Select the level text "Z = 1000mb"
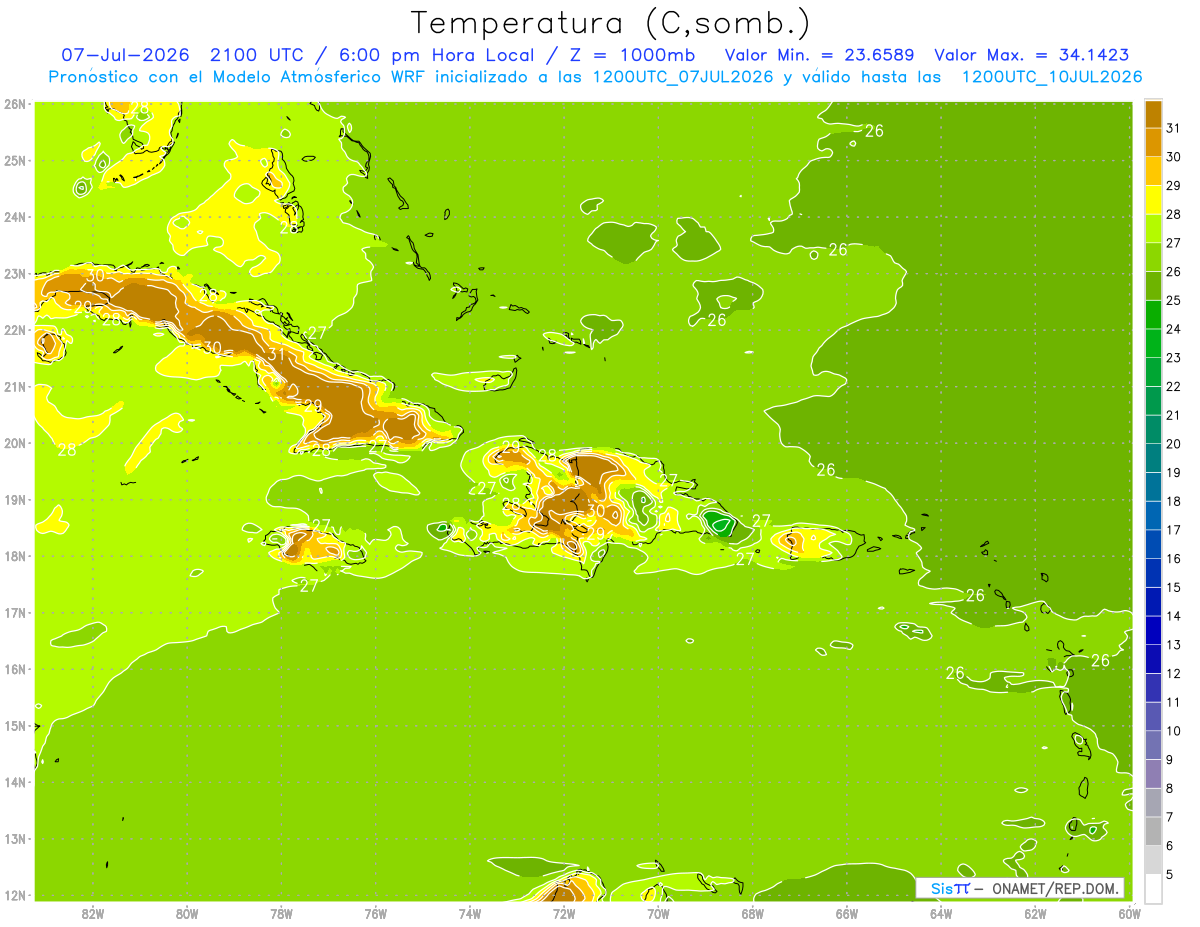 coord(634,55)
